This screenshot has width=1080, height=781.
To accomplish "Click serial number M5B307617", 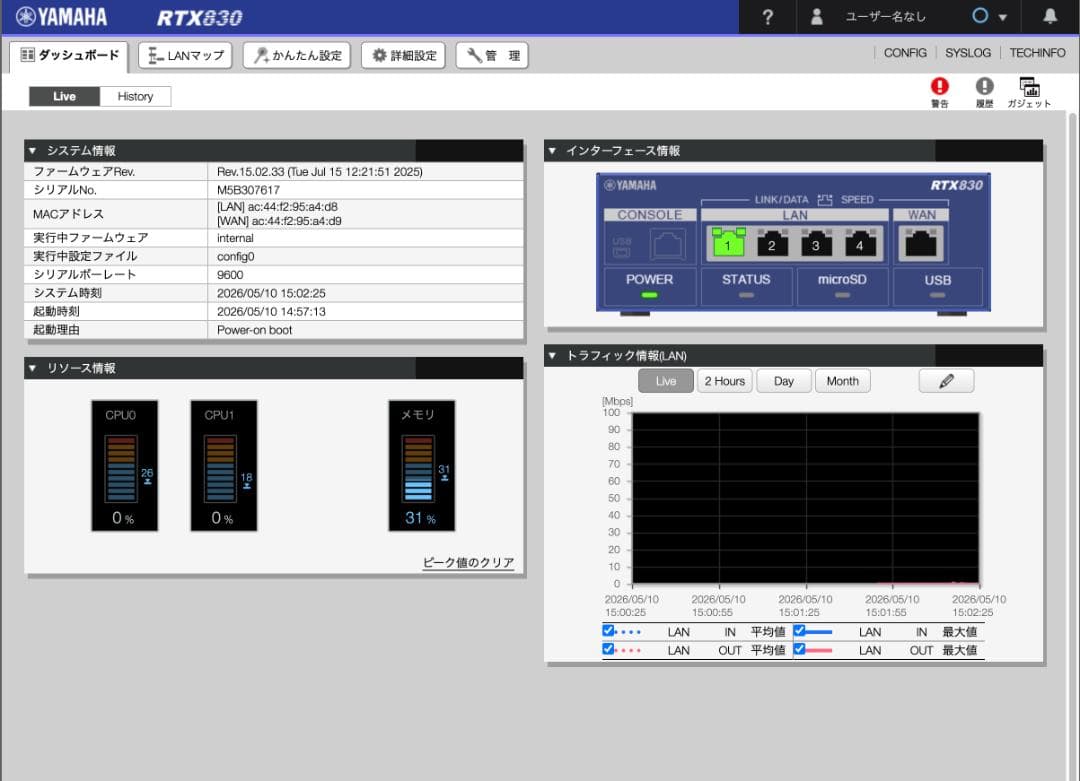I will coord(248,189).
